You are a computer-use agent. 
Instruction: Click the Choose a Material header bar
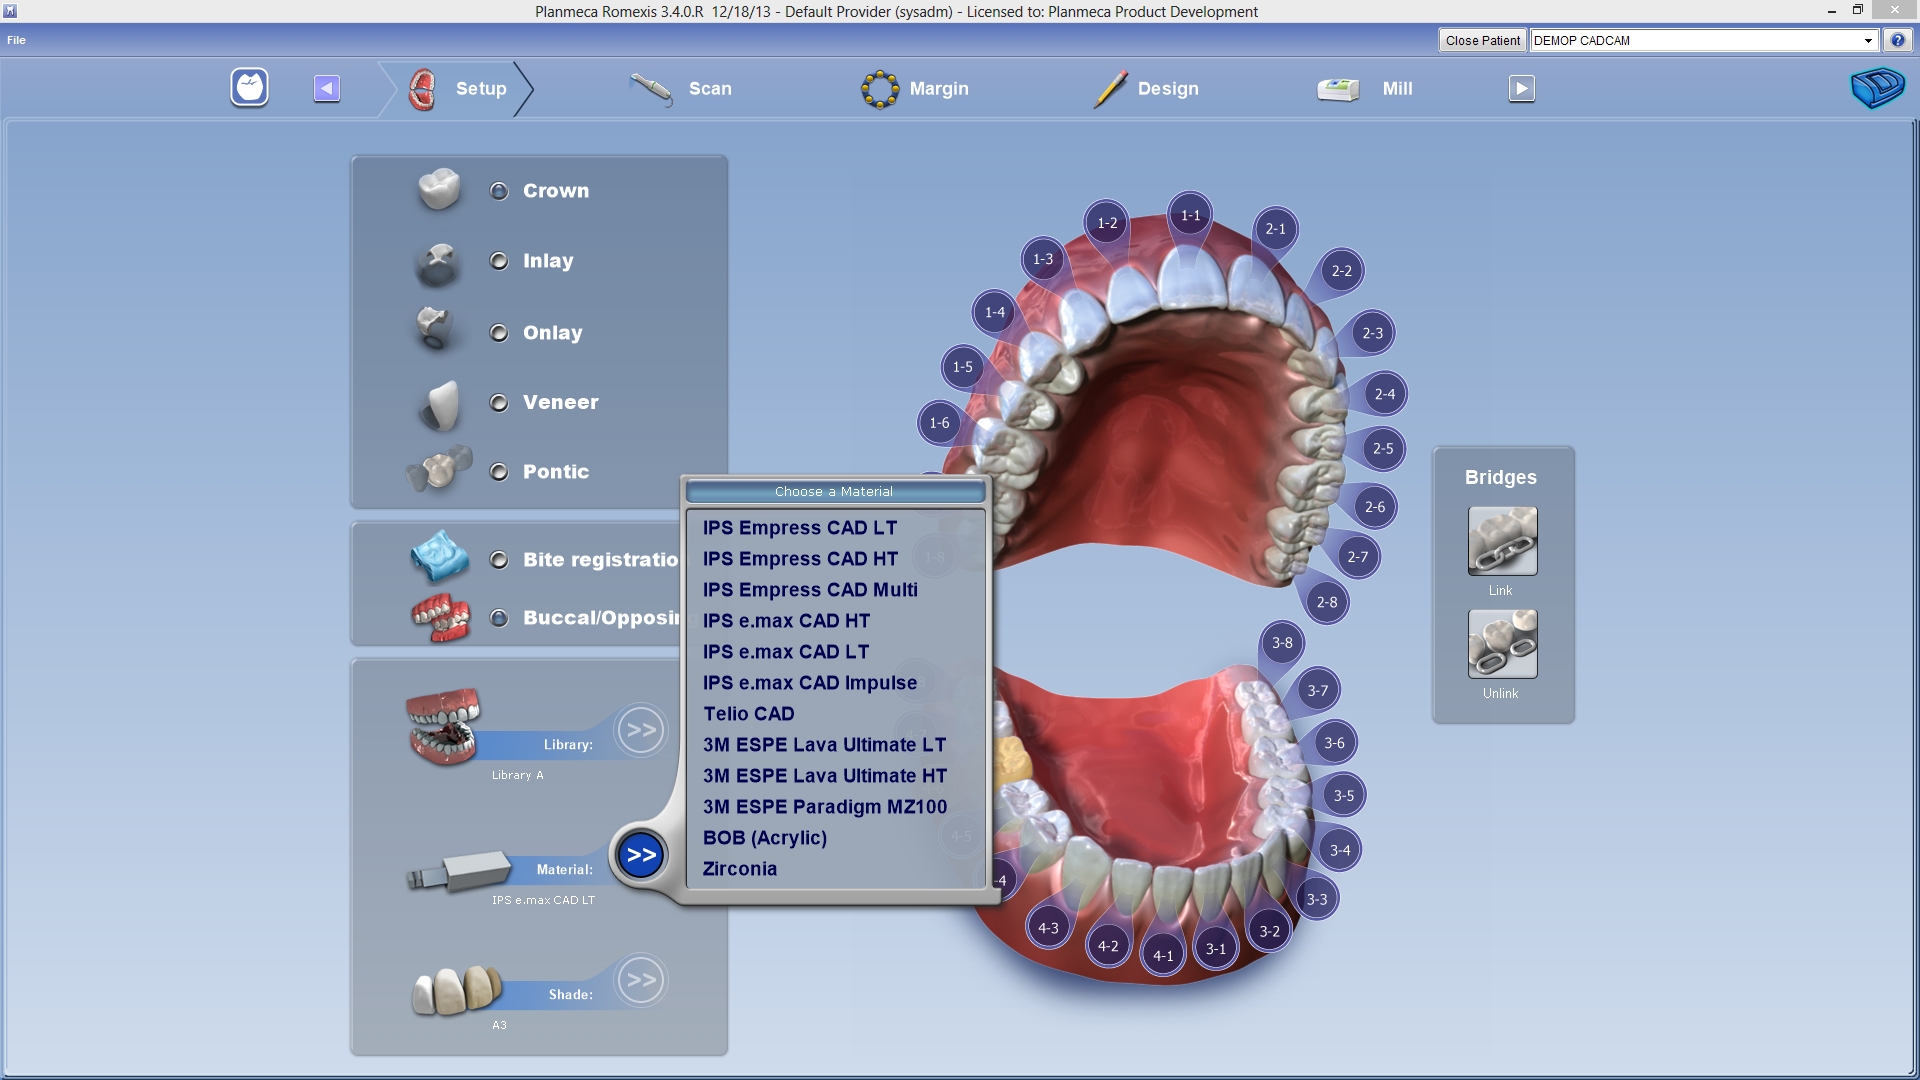point(834,491)
